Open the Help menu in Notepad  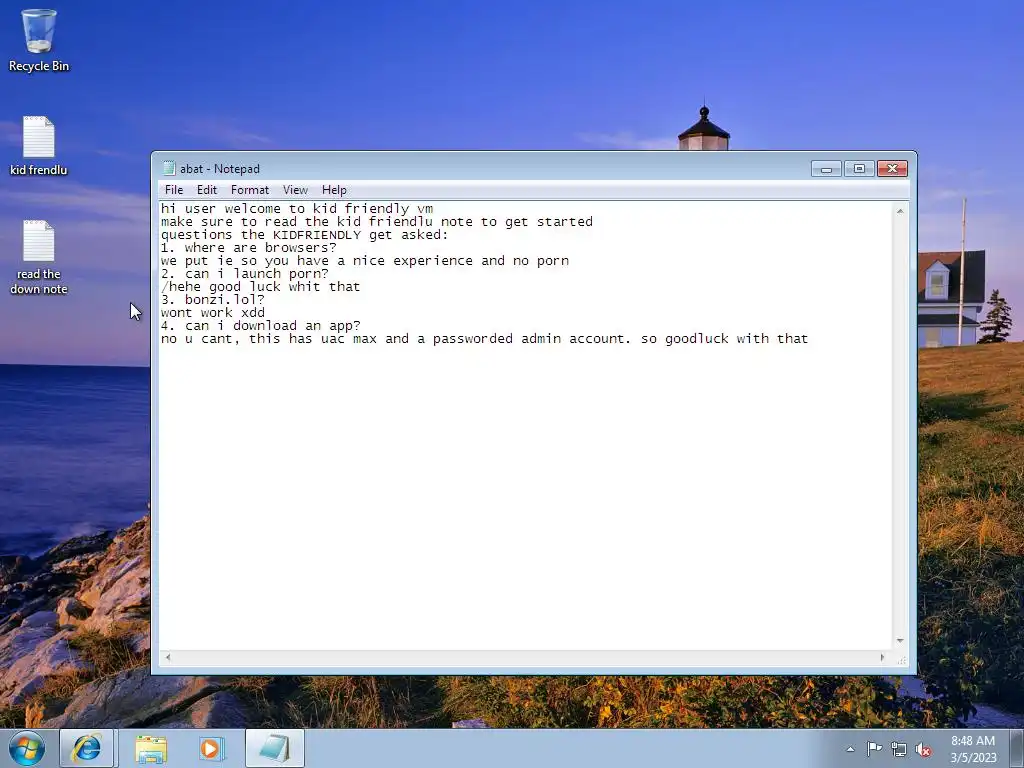(x=334, y=190)
